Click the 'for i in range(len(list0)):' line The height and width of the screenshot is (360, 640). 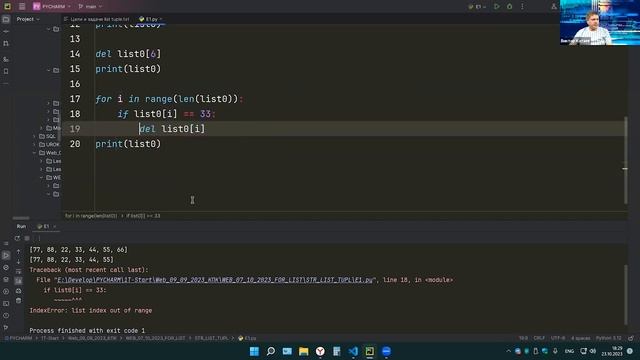pyautogui.click(x=169, y=99)
